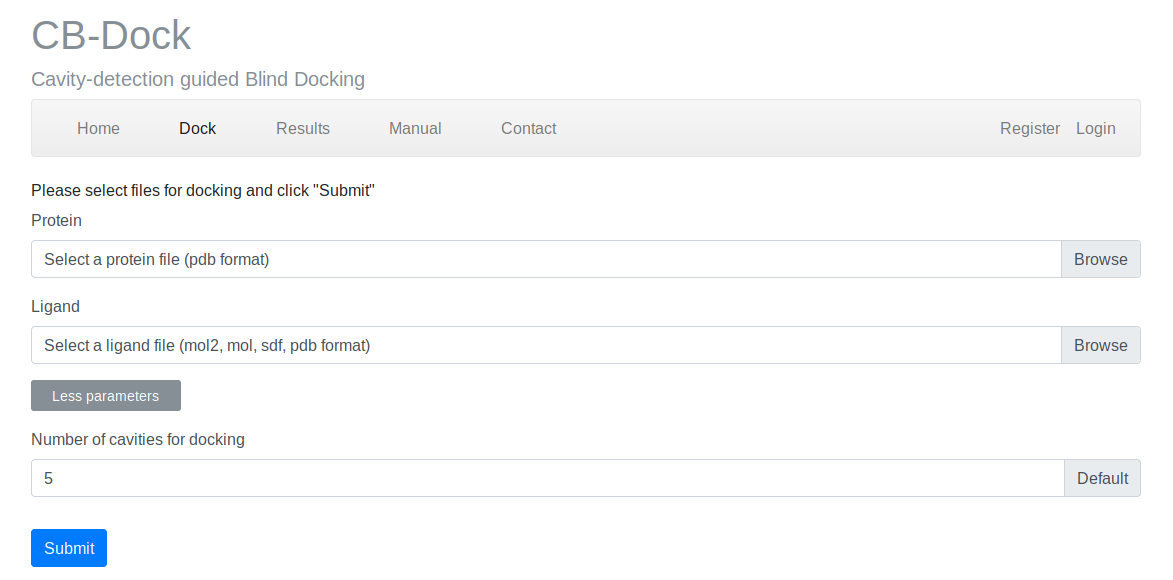Browse for a protein pdb file
Viewport: 1173px width, 580px height.
[1100, 259]
